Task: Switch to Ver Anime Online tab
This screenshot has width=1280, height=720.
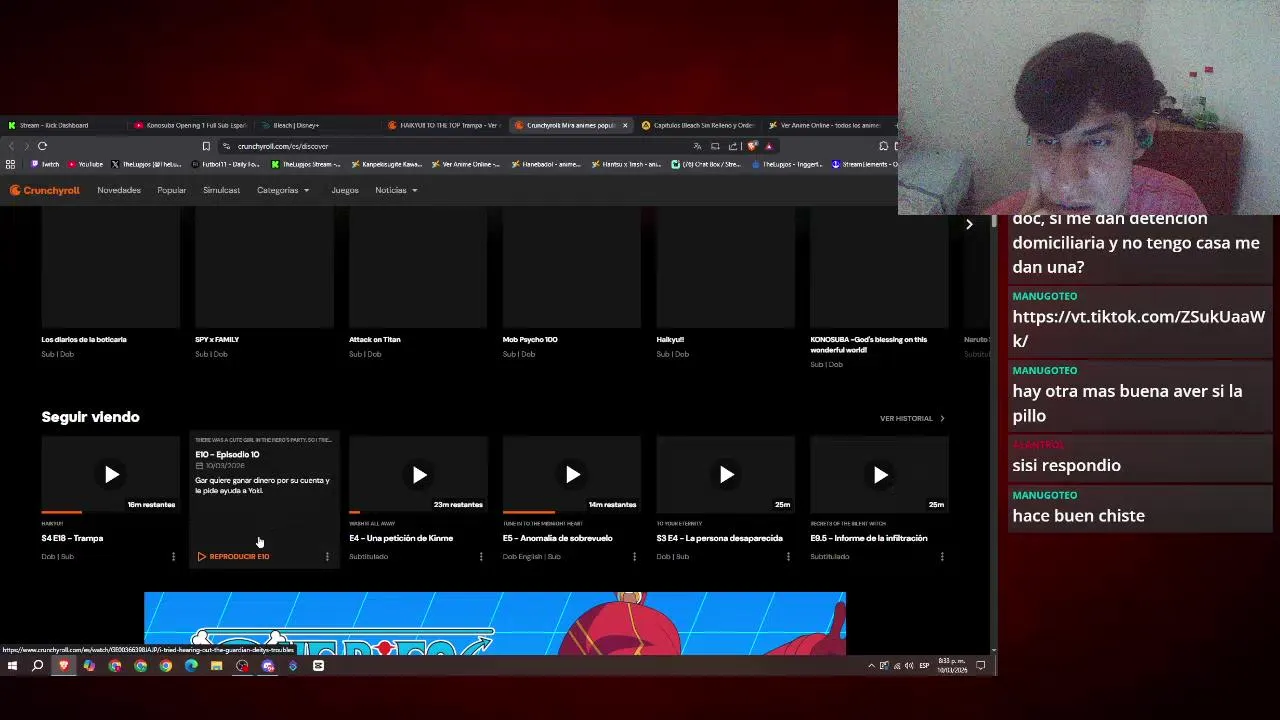Action: (824, 125)
